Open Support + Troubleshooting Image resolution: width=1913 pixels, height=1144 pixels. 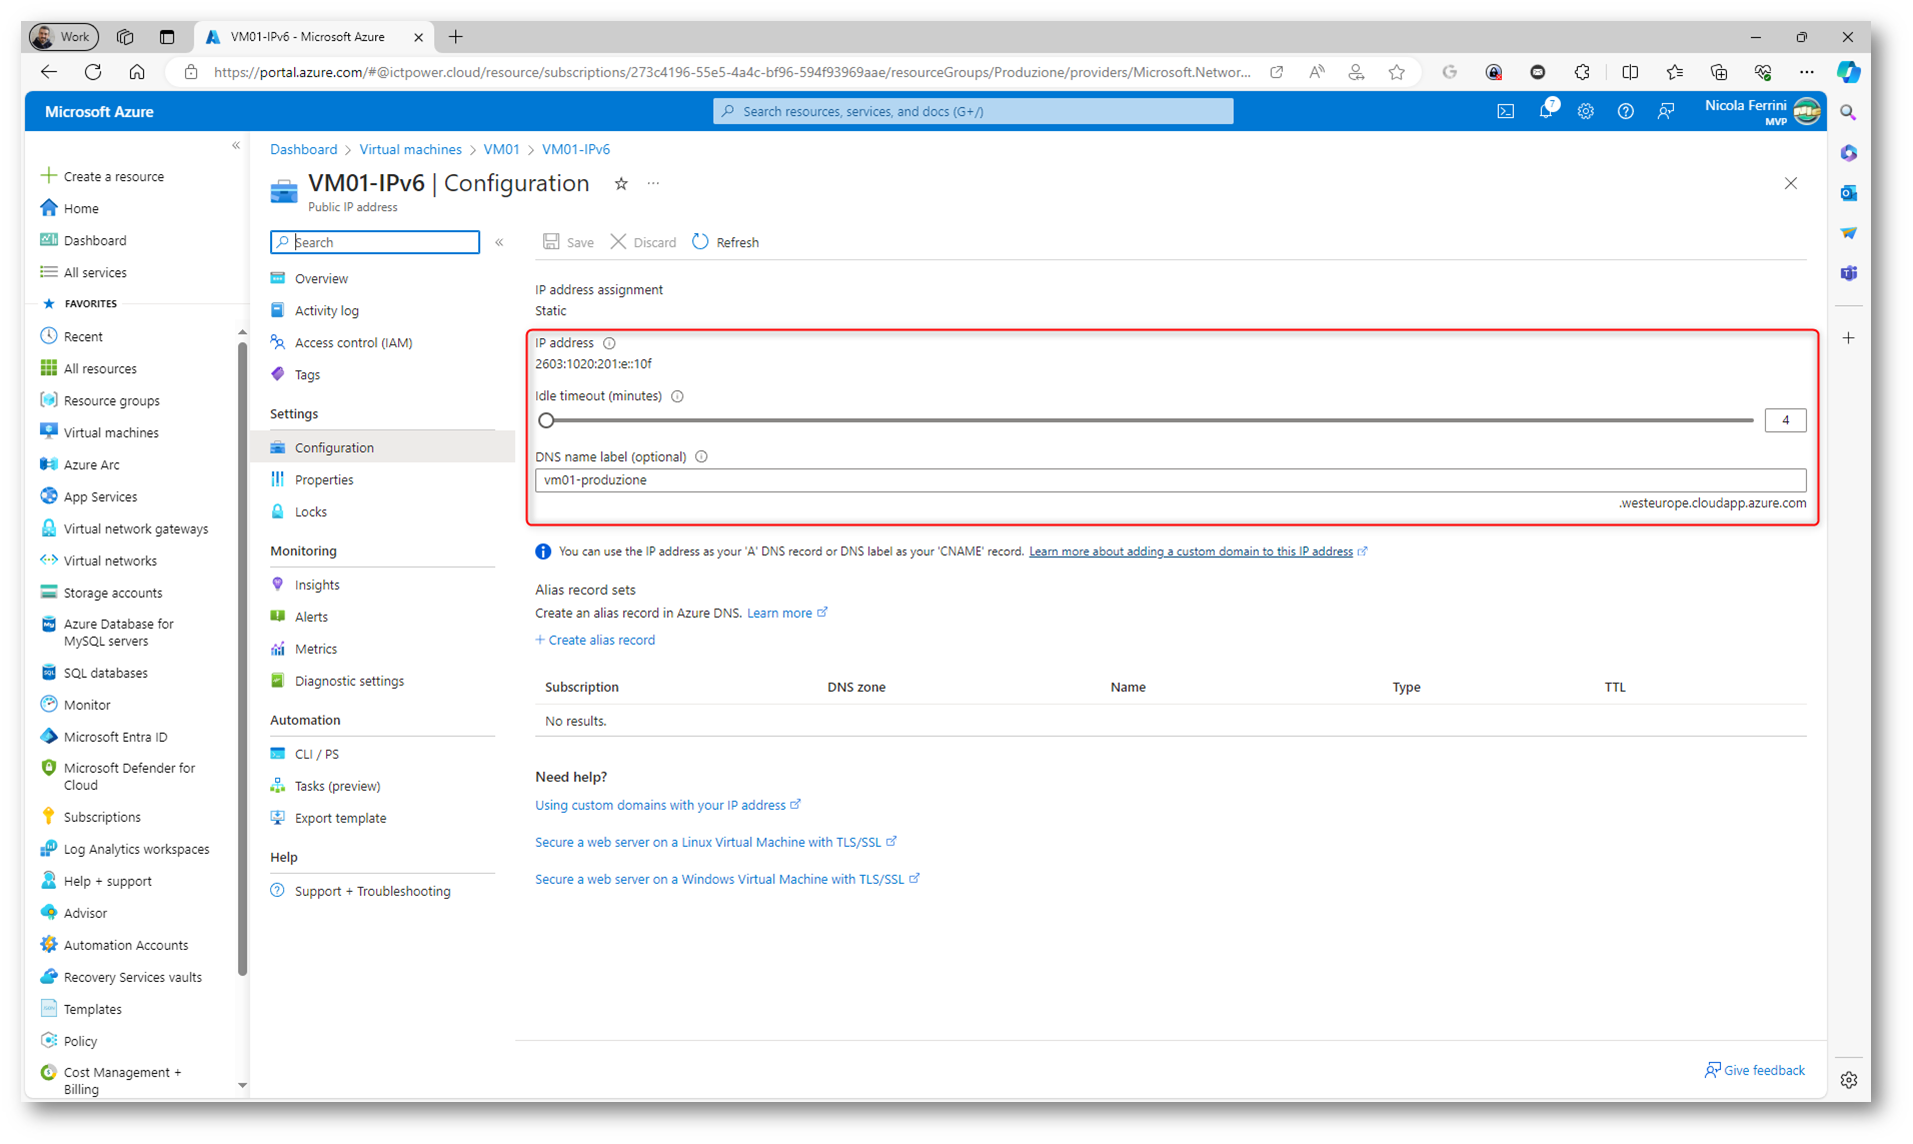(x=372, y=890)
